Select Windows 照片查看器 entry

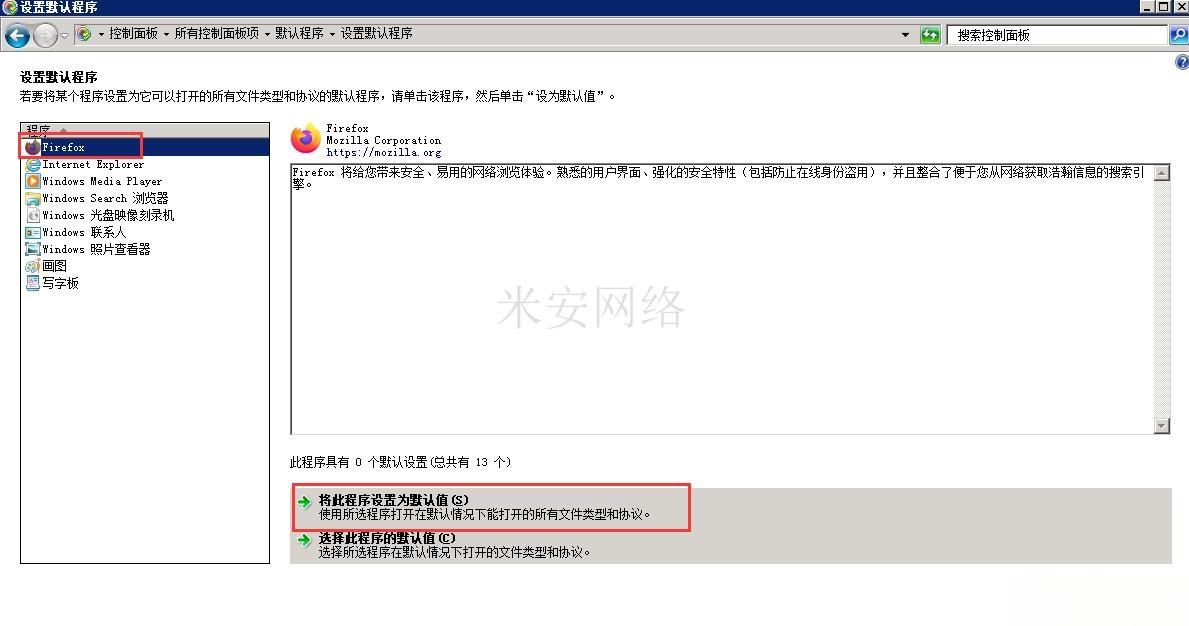(96, 249)
